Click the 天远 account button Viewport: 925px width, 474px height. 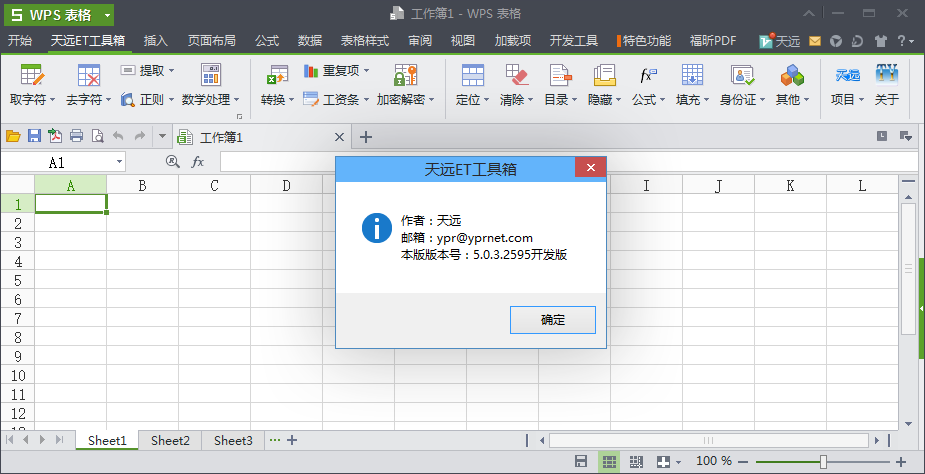pyautogui.click(x=779, y=41)
